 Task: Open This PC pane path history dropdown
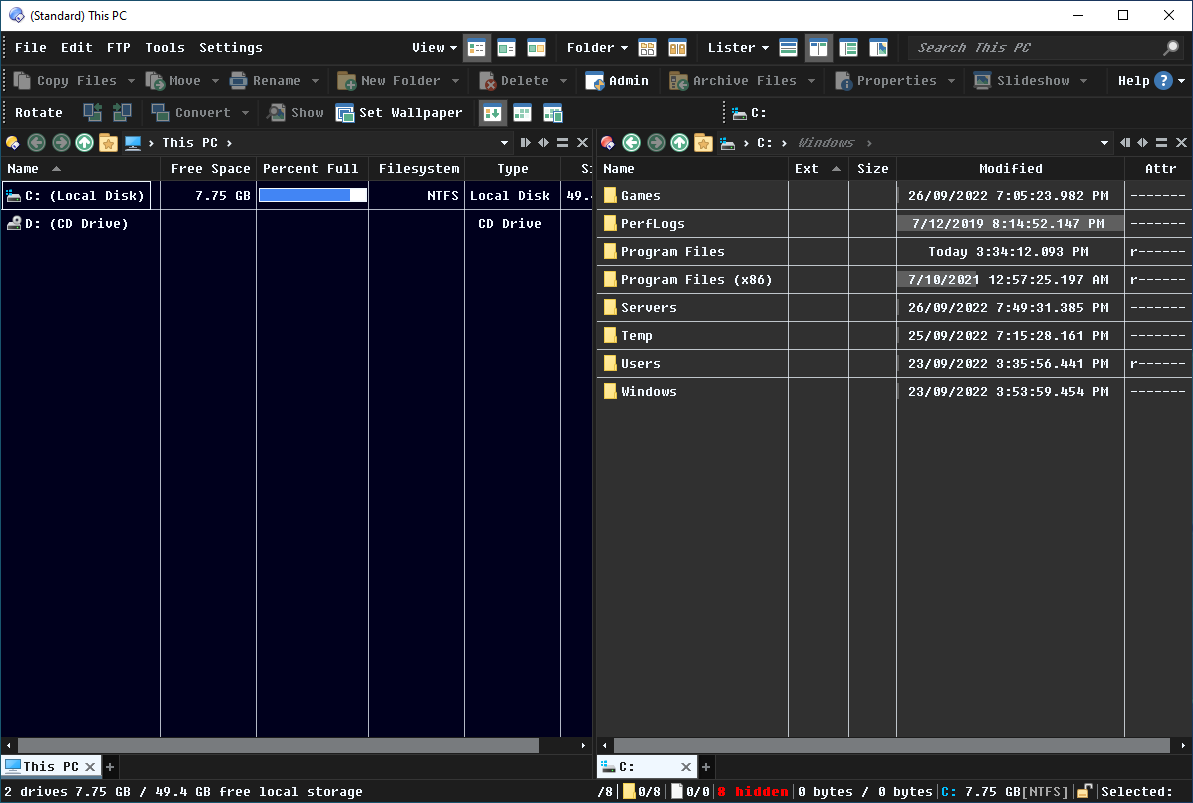(x=504, y=143)
